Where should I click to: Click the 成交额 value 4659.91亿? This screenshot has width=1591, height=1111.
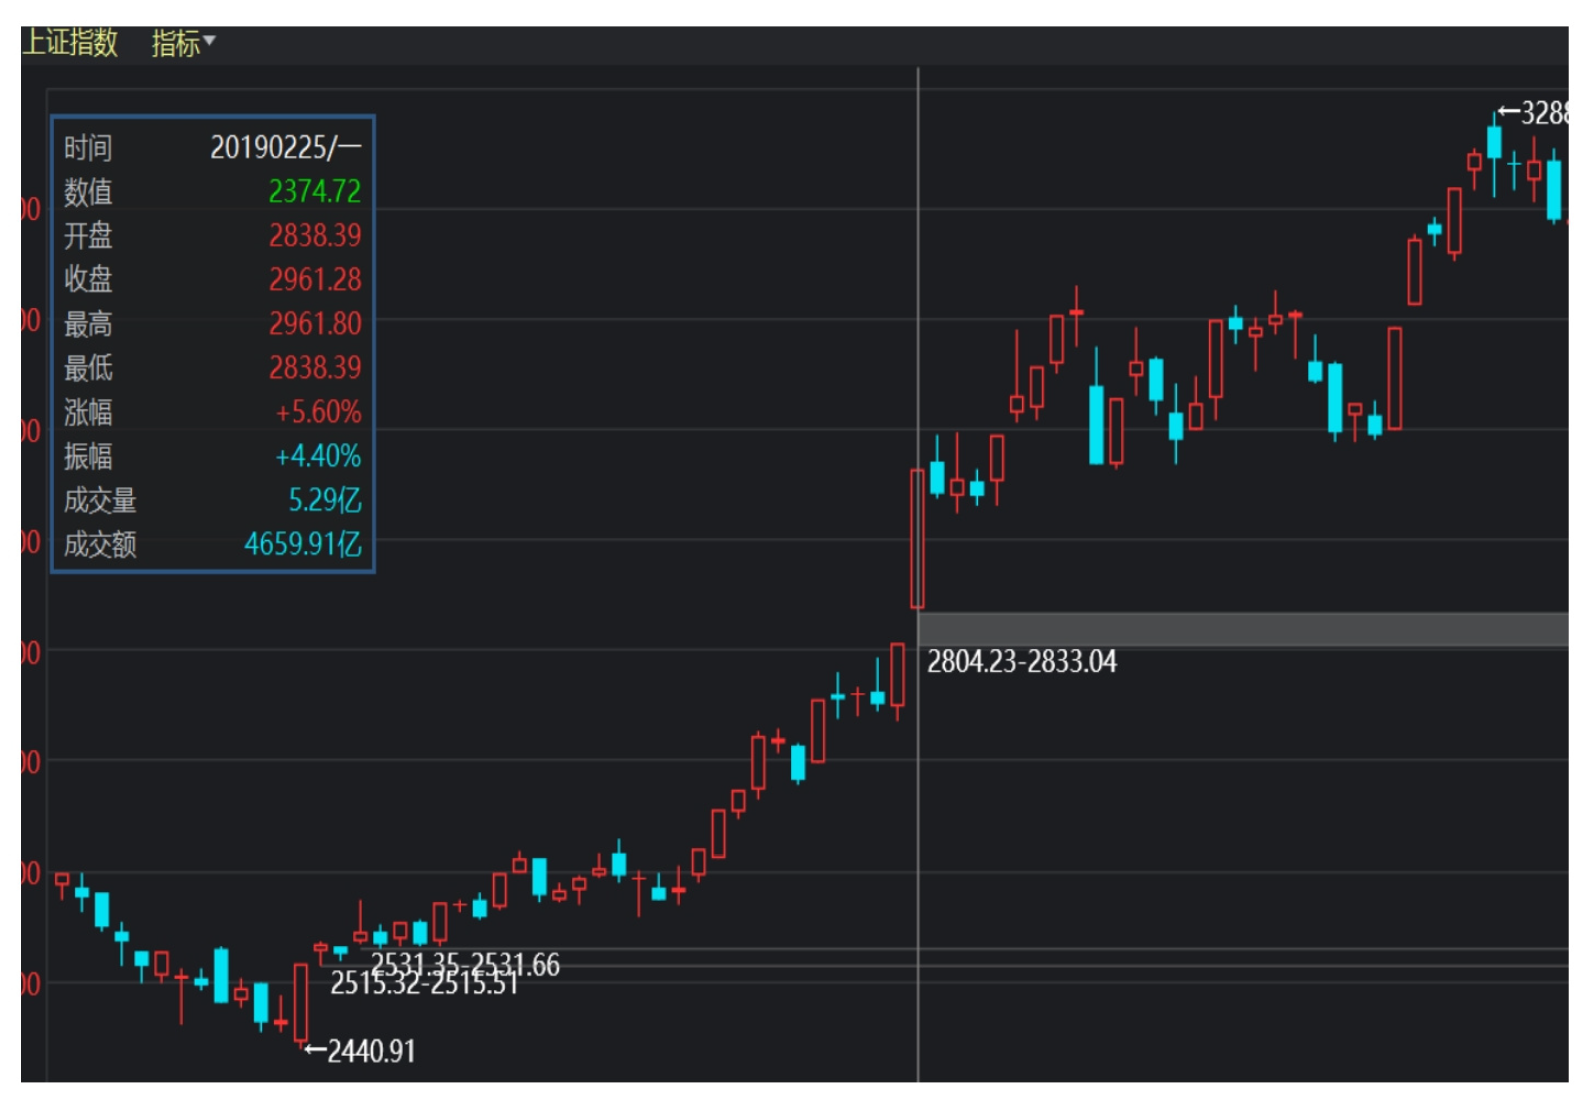pos(302,544)
